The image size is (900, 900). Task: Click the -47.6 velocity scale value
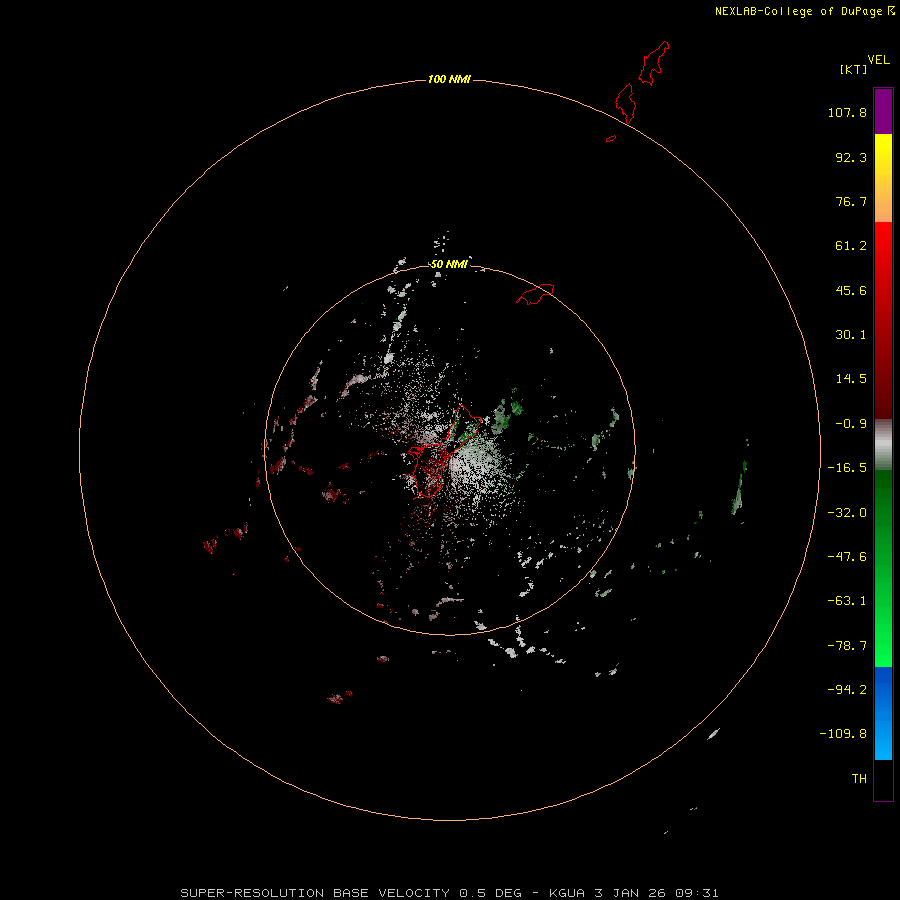click(x=847, y=557)
